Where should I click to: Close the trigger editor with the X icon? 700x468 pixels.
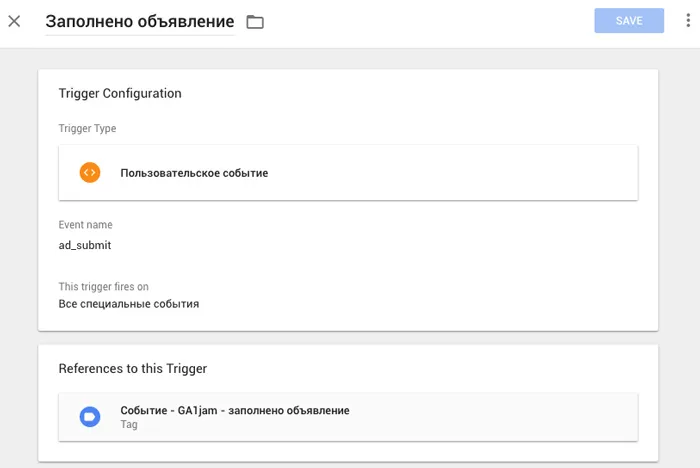click(x=14, y=21)
